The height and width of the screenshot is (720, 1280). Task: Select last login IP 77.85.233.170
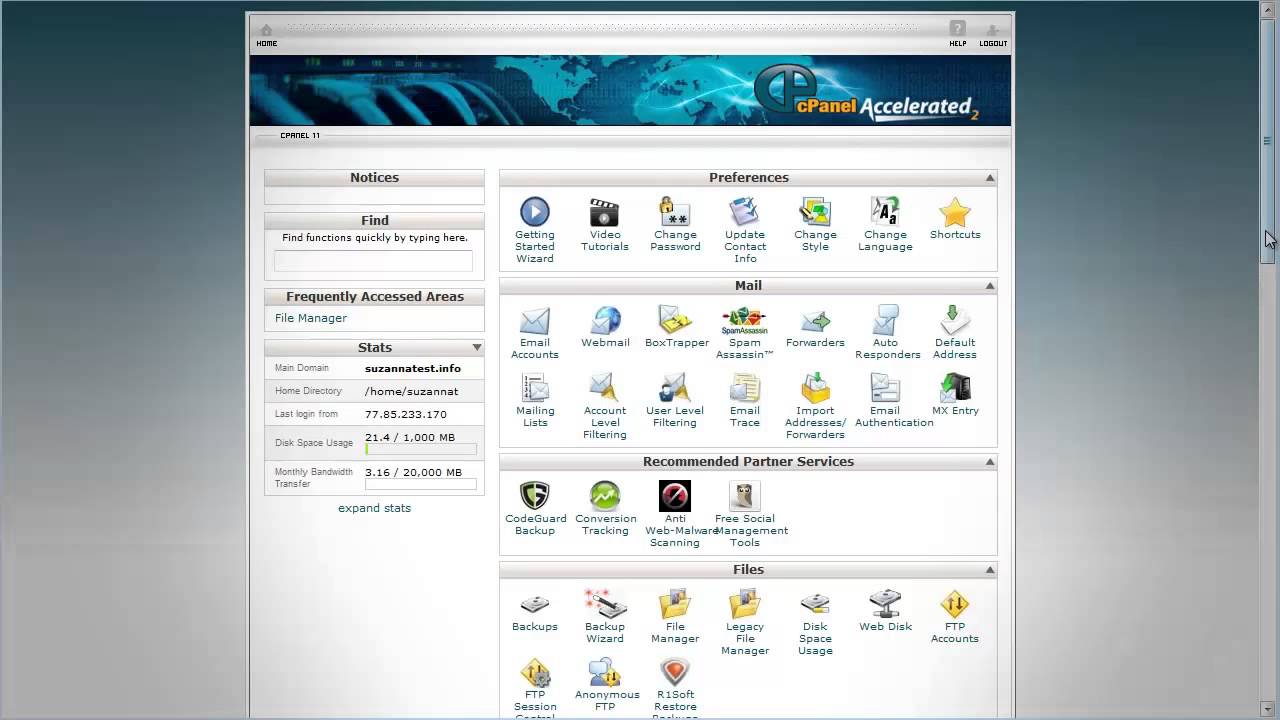[406, 414]
